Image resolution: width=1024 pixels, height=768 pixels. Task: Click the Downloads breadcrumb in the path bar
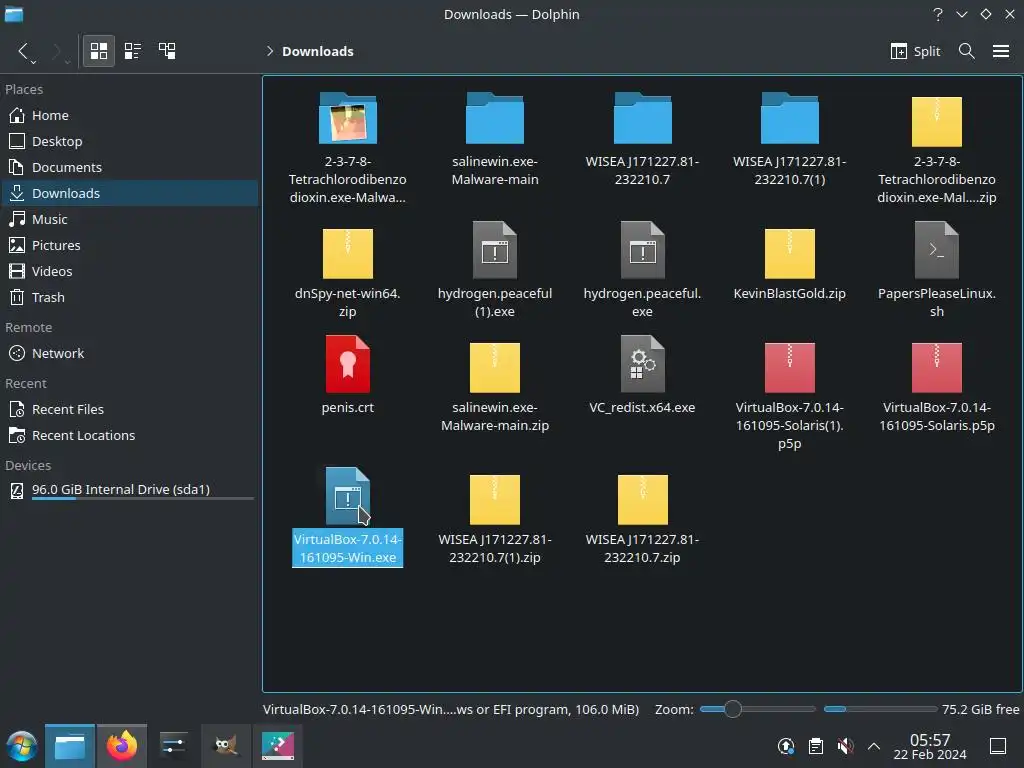click(x=317, y=52)
